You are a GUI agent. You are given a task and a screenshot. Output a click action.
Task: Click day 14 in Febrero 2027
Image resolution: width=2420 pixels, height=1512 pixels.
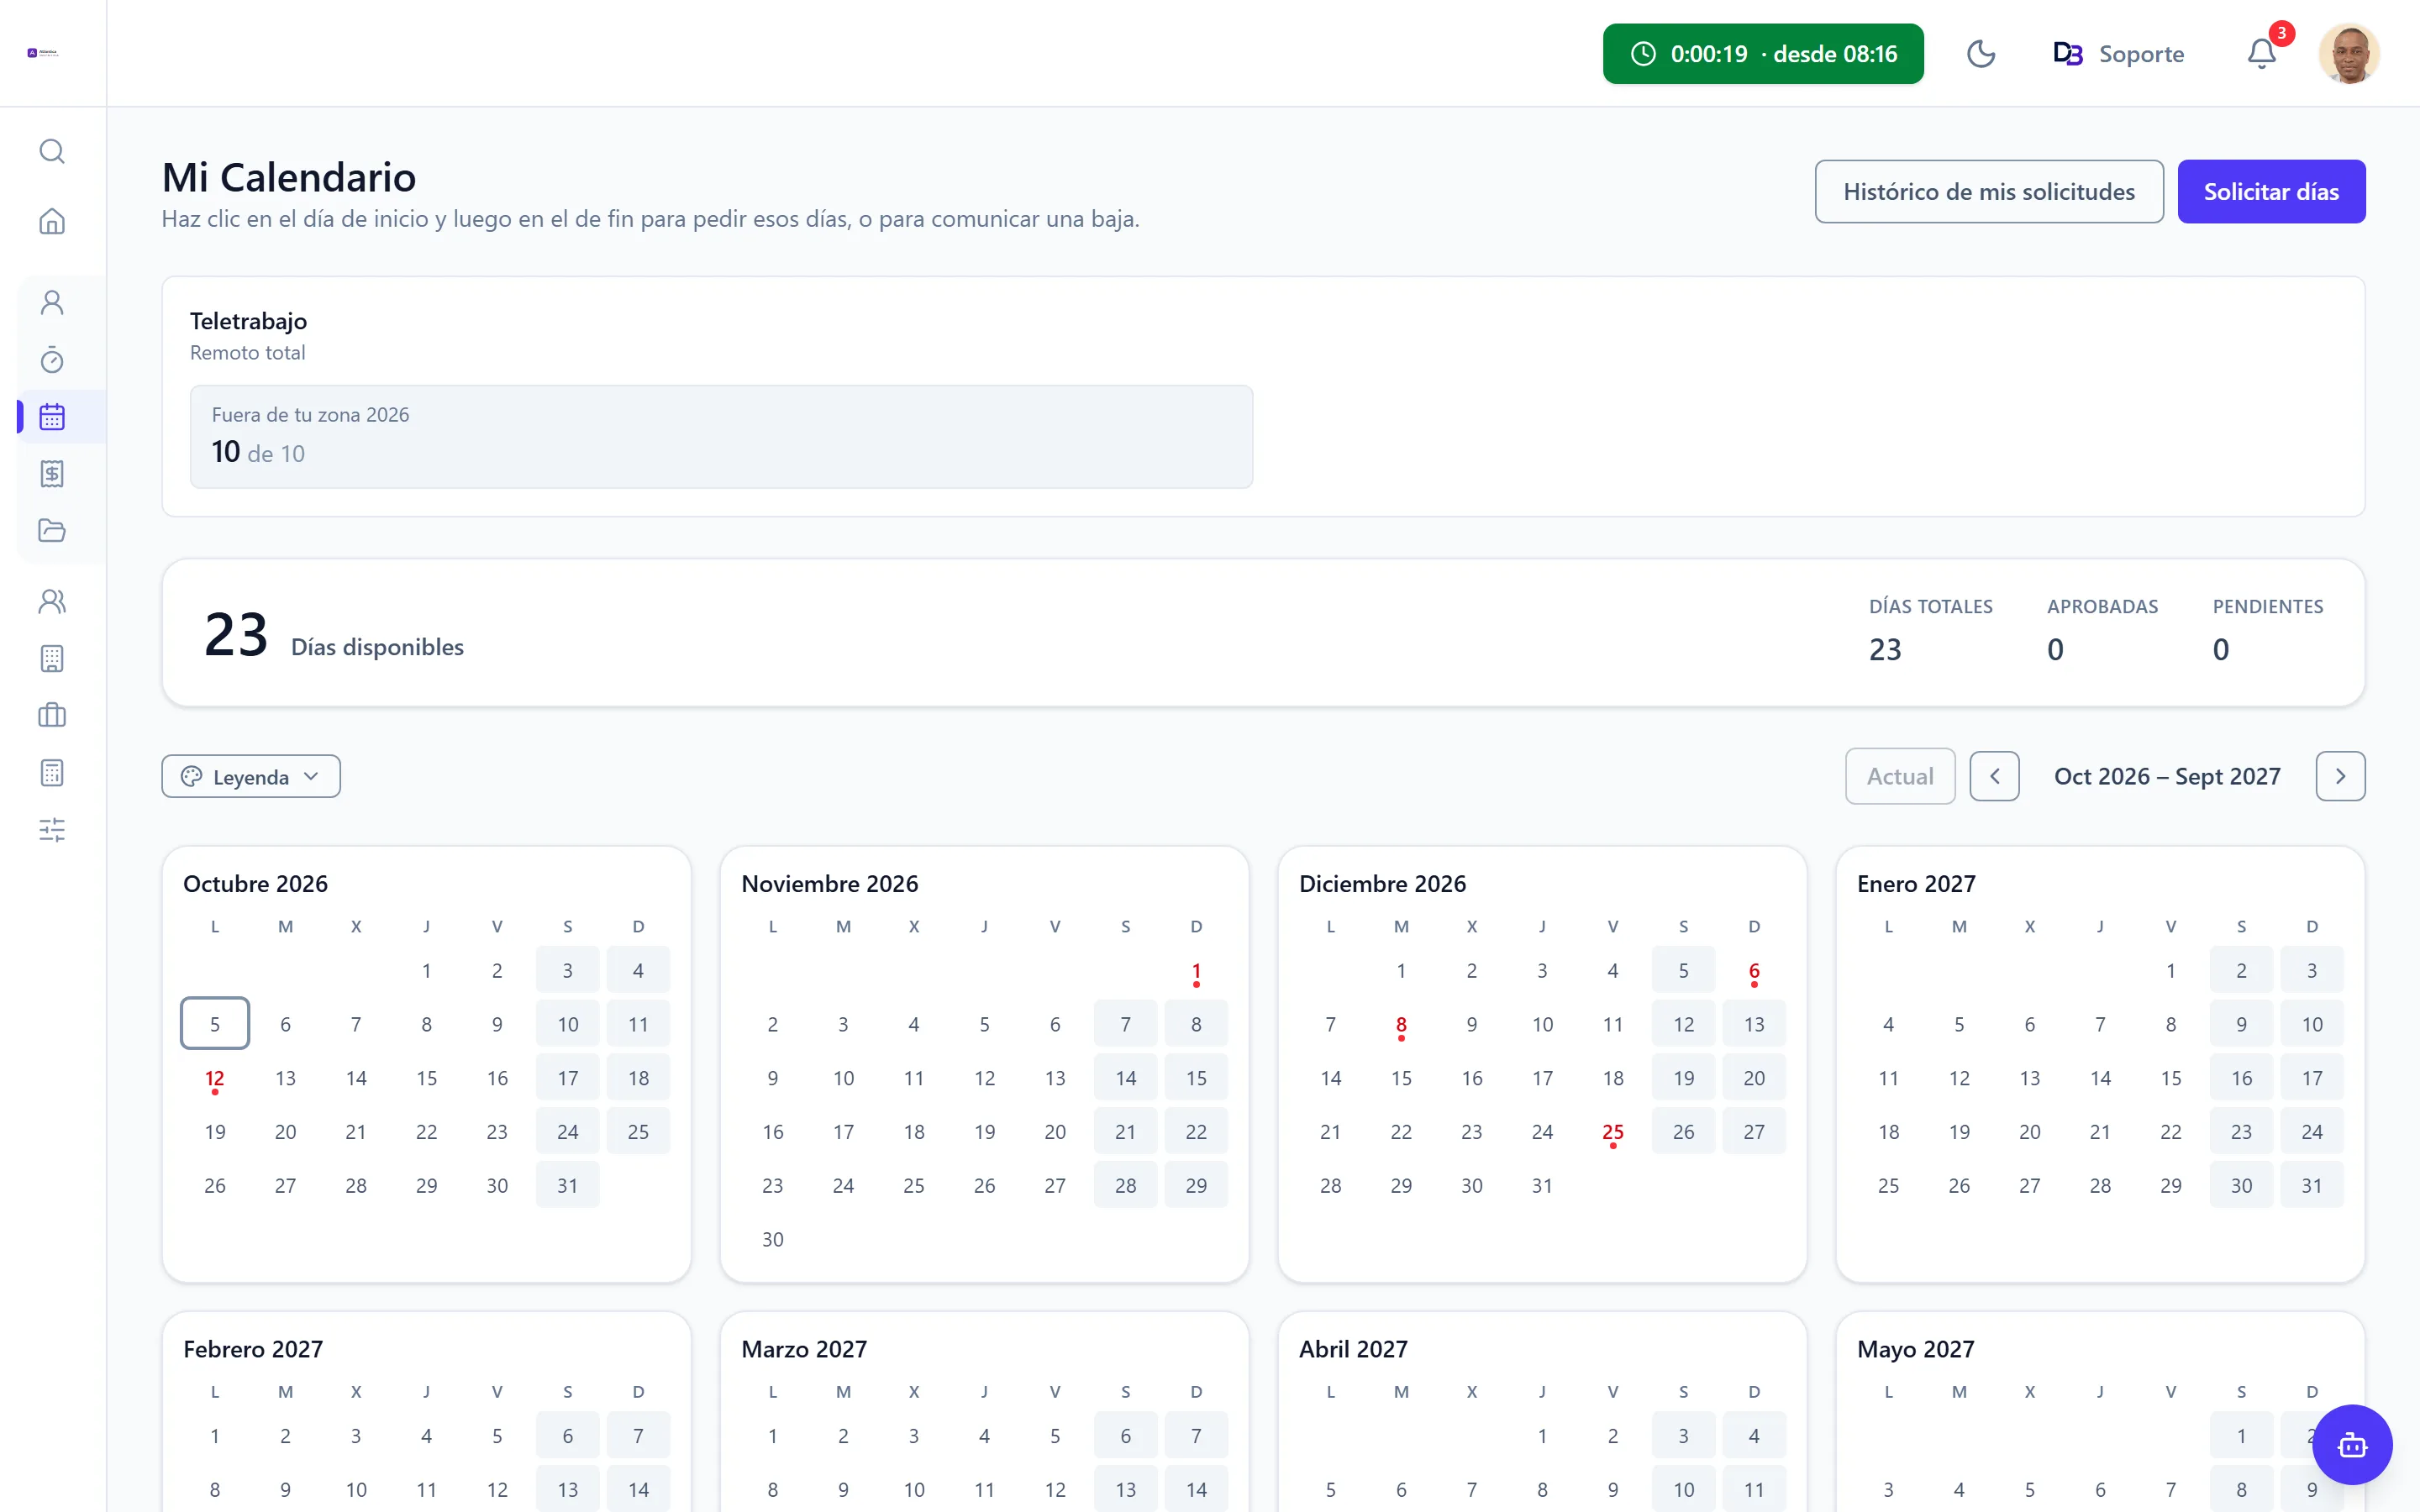coord(638,1490)
